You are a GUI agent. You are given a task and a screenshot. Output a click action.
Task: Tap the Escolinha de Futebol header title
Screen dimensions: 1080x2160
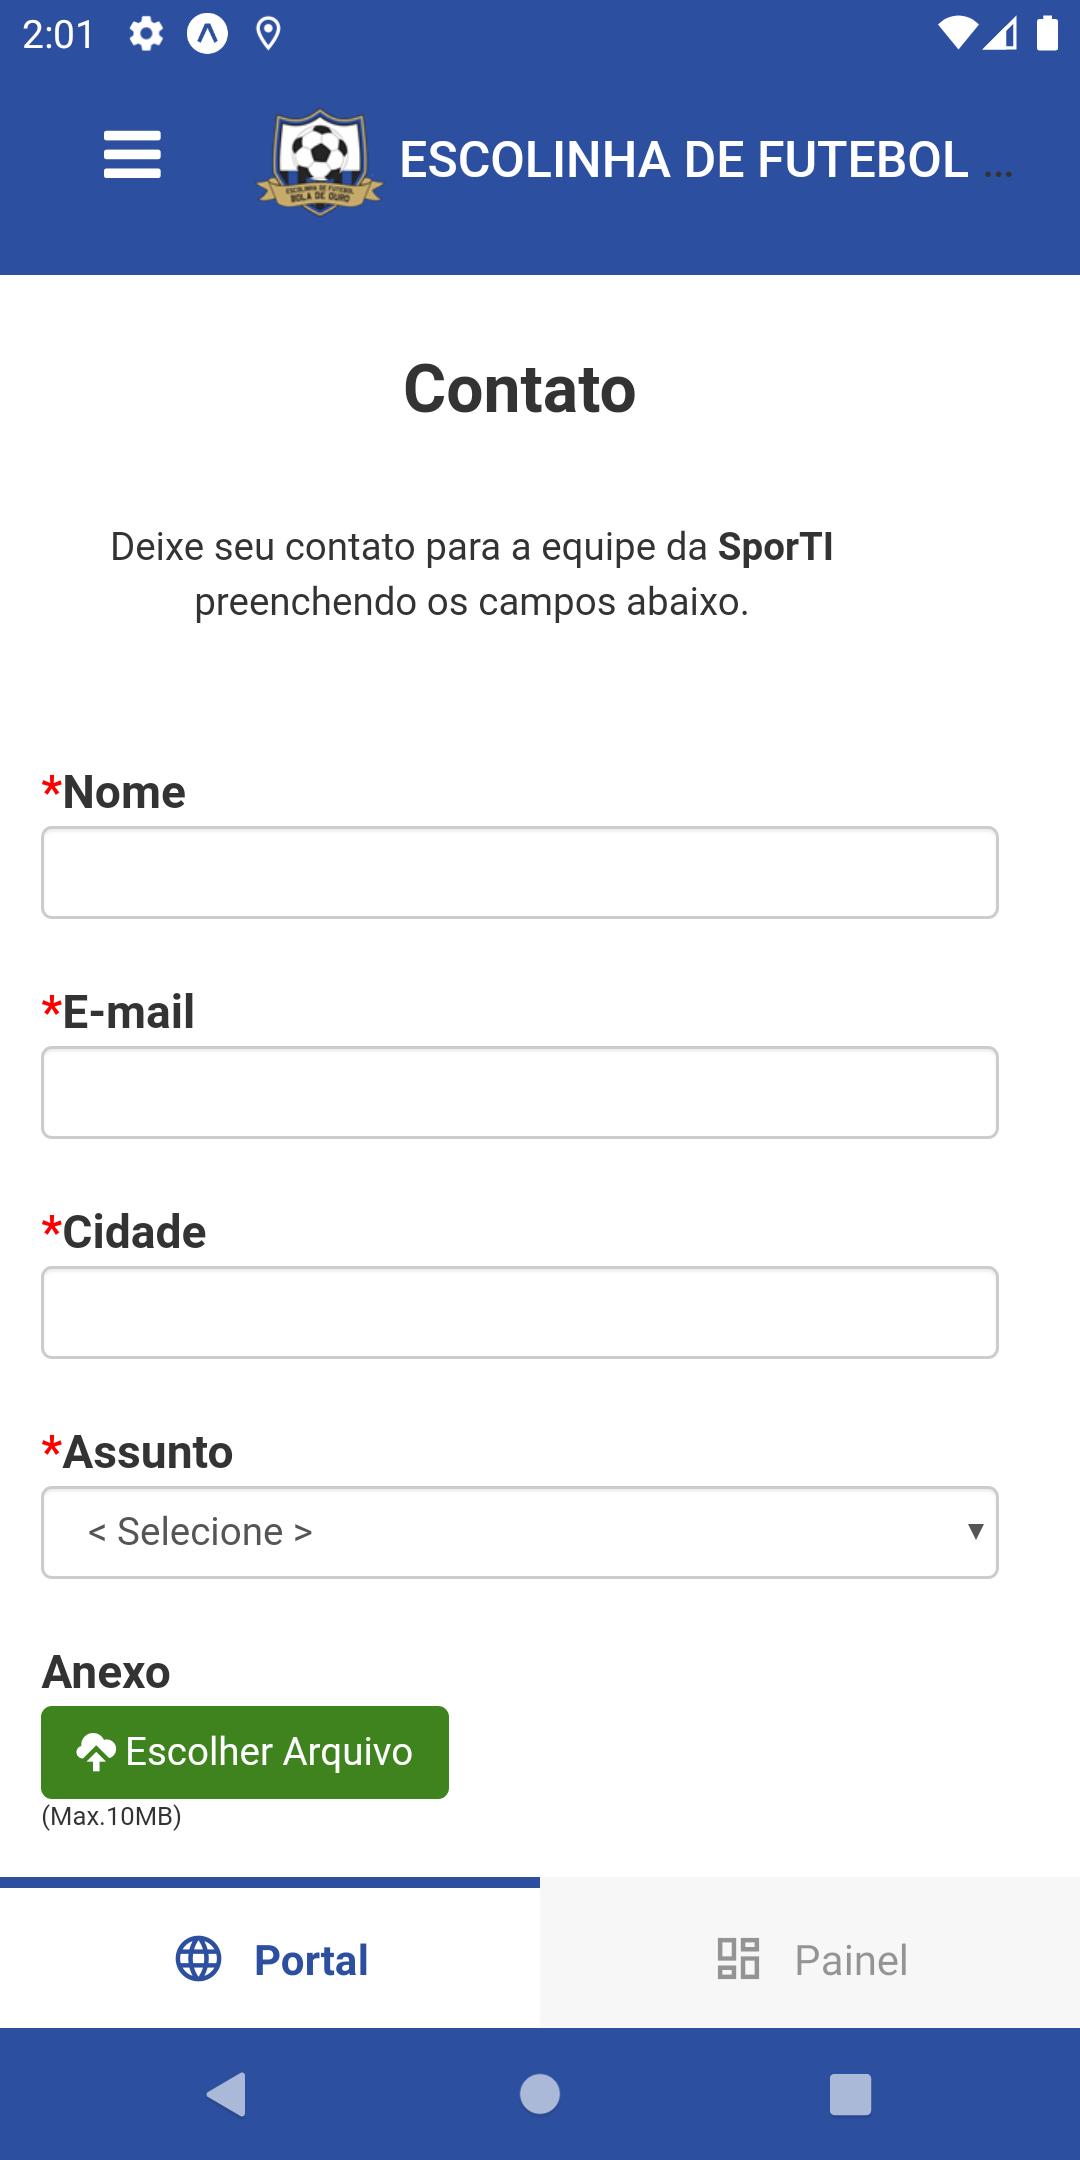706,160
